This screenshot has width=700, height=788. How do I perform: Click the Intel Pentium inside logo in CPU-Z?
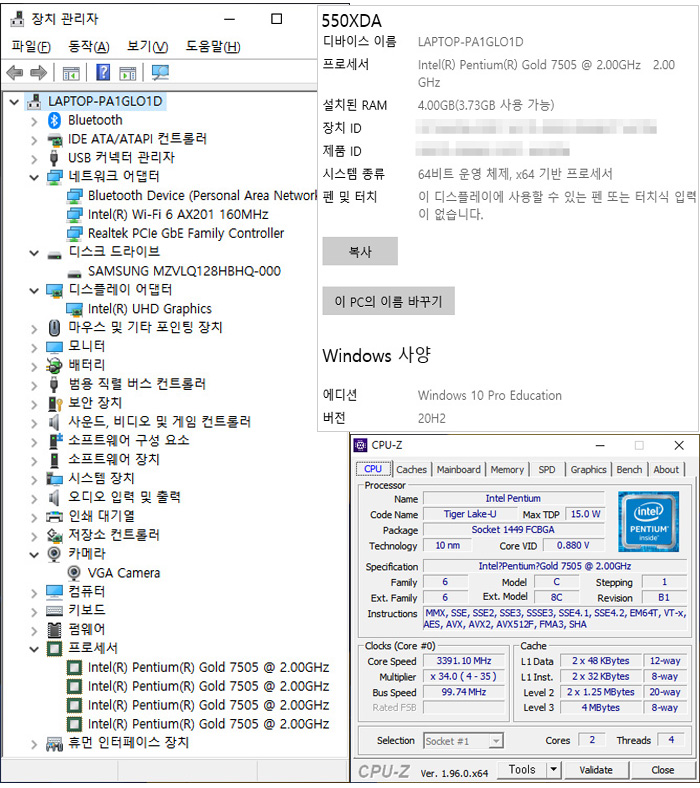648,521
